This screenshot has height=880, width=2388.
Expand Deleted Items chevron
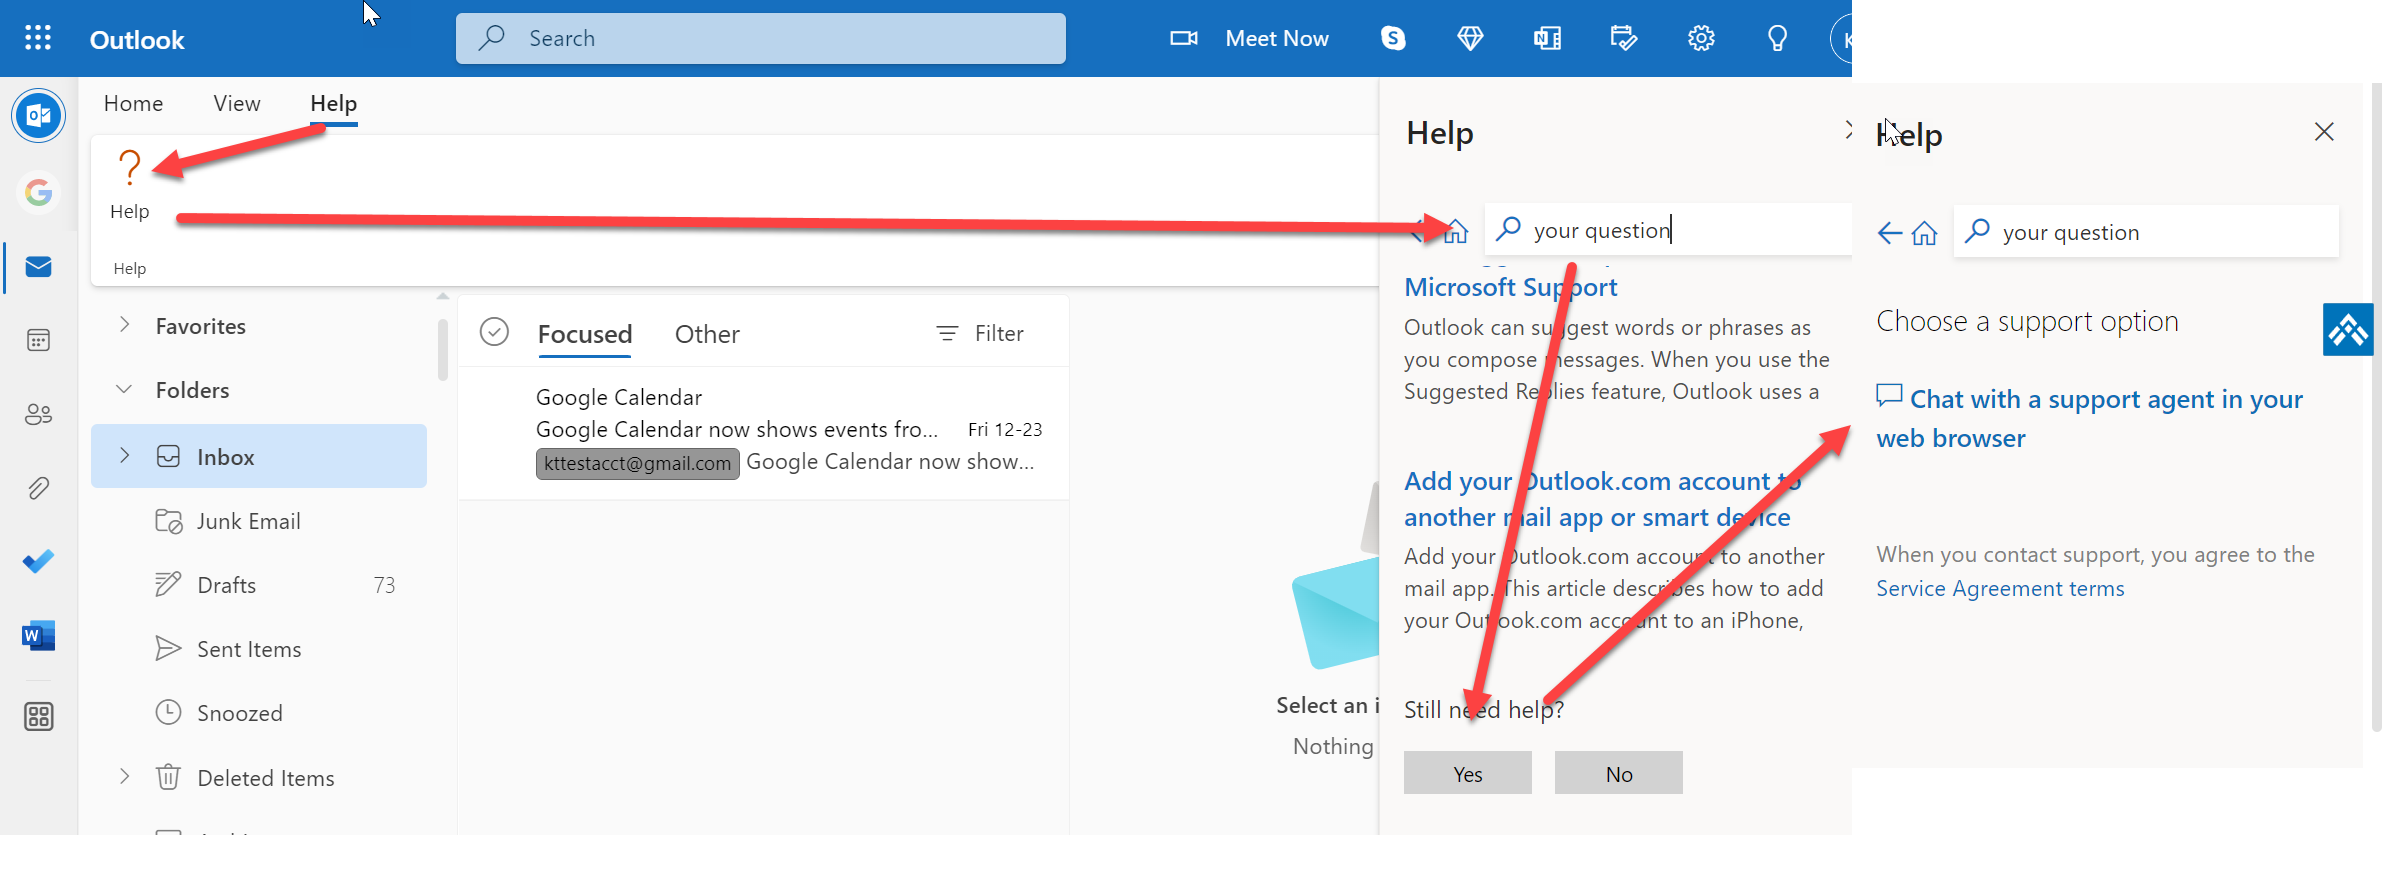point(124,776)
